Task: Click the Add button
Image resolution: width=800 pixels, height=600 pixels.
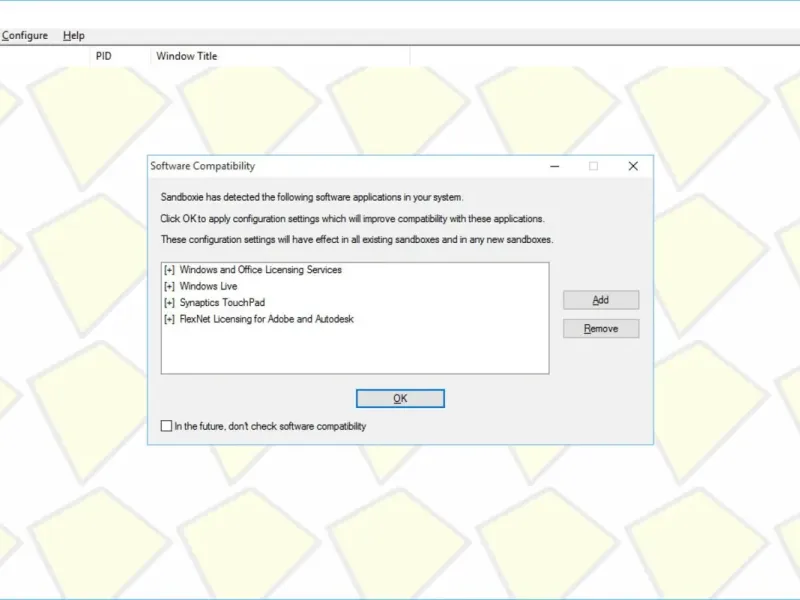Action: pos(601,300)
